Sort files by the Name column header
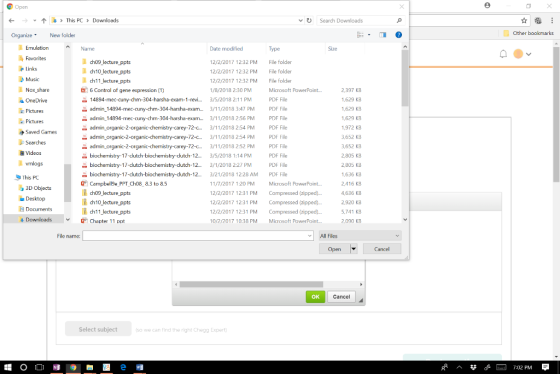560x374 pixels. 88,49
